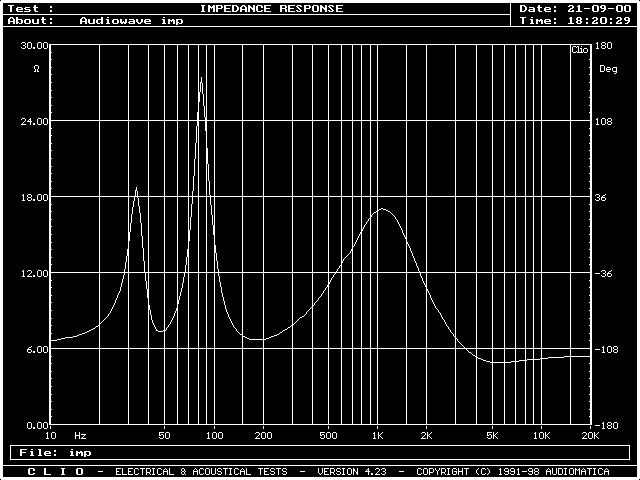The width and height of the screenshot is (640, 480).
Task: Click the 10 frequency axis label
Action: coord(51,436)
